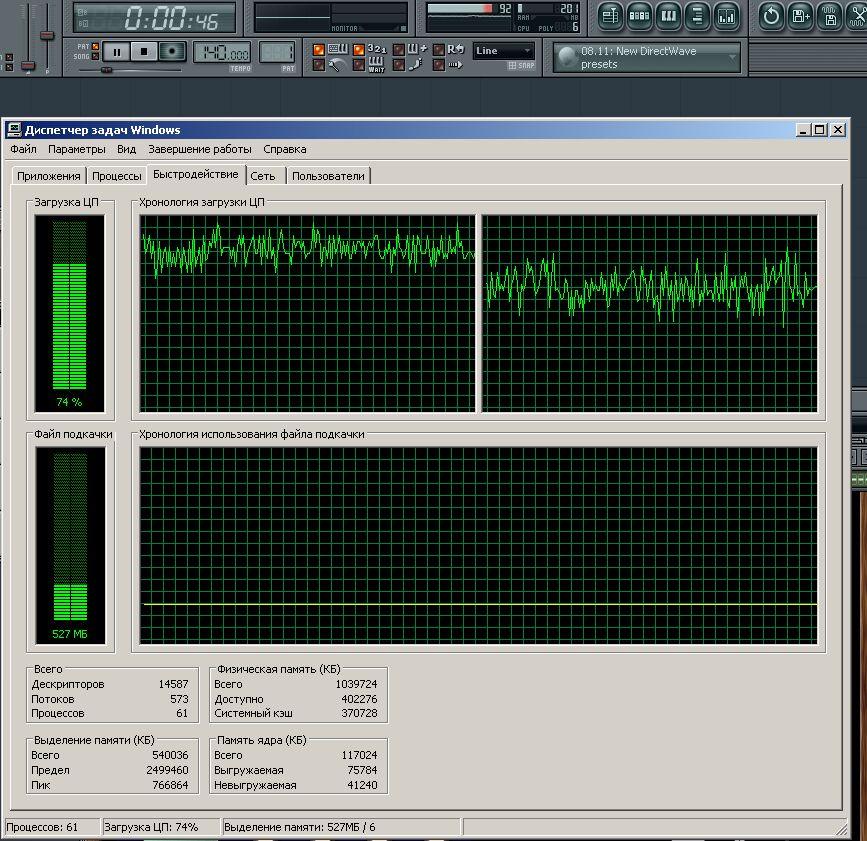The image size is (867, 841).
Task: Switch to the Сеть tab
Action: pos(263,176)
